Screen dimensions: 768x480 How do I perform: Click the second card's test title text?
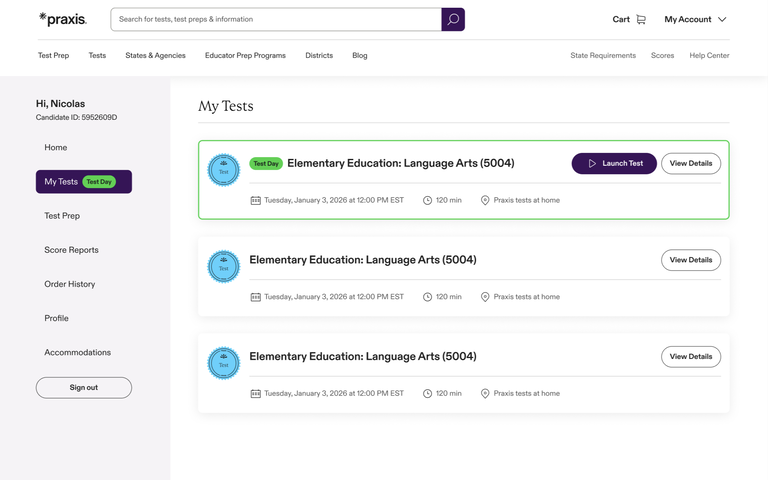tap(363, 260)
